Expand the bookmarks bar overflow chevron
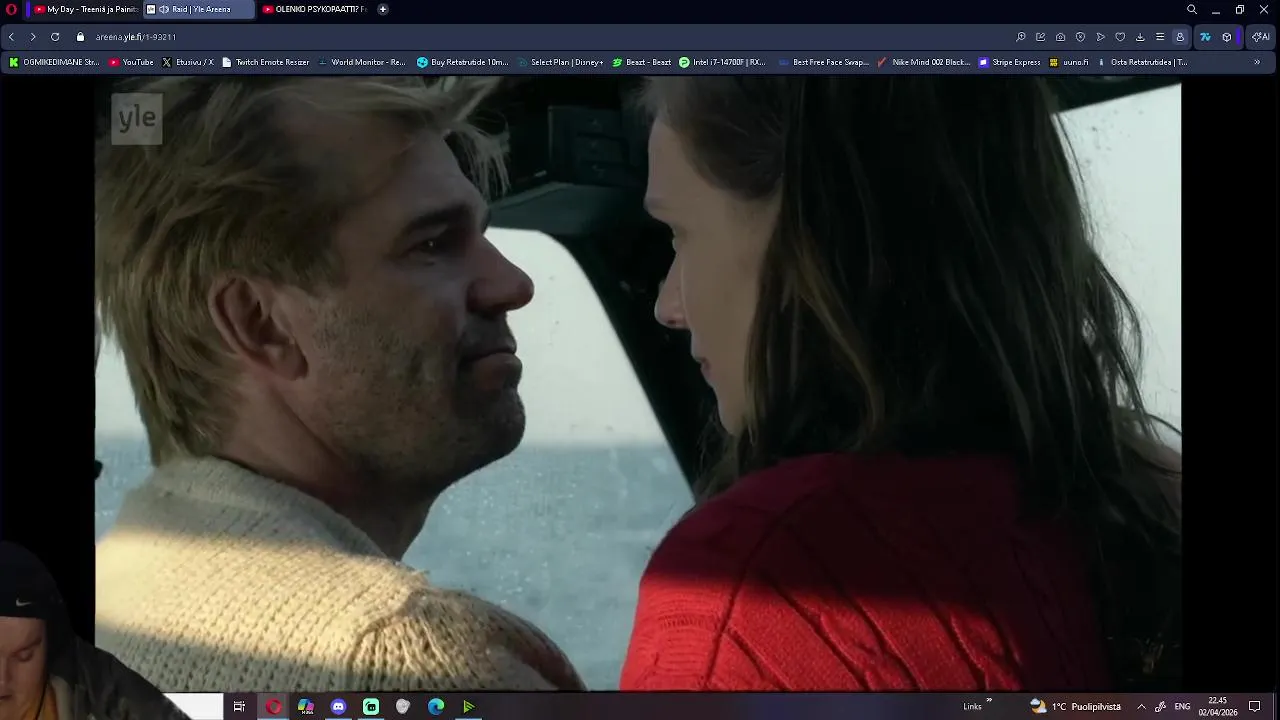Image resolution: width=1280 pixels, height=720 pixels. pyautogui.click(x=1257, y=62)
